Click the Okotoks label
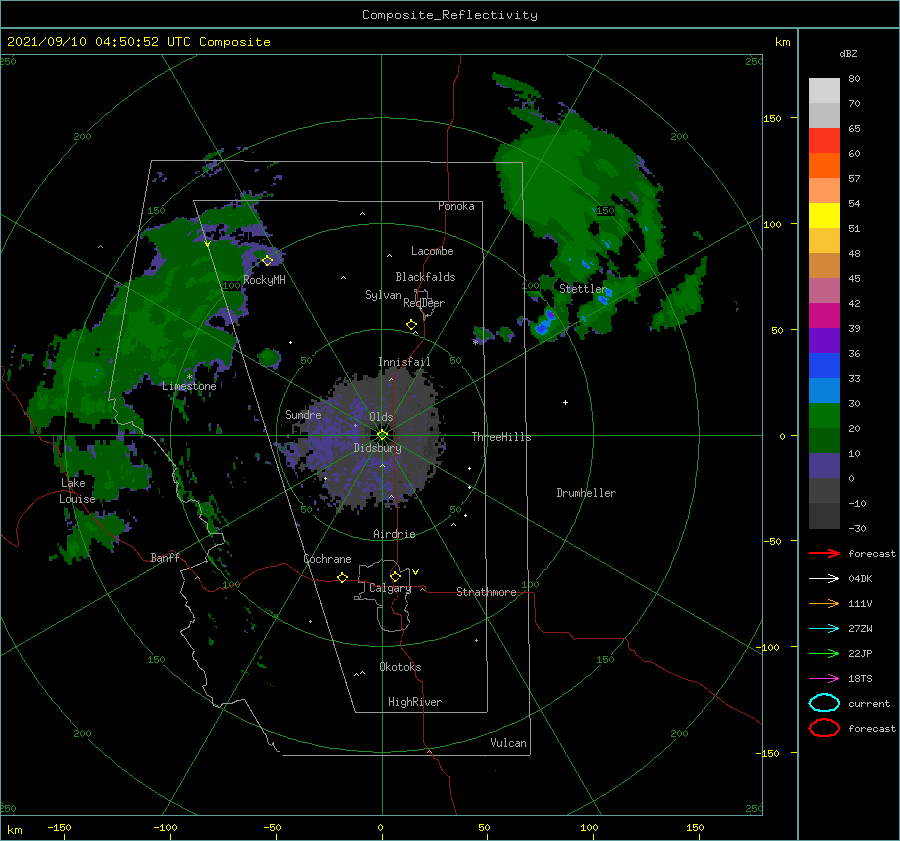The image size is (900, 841). pyautogui.click(x=400, y=667)
